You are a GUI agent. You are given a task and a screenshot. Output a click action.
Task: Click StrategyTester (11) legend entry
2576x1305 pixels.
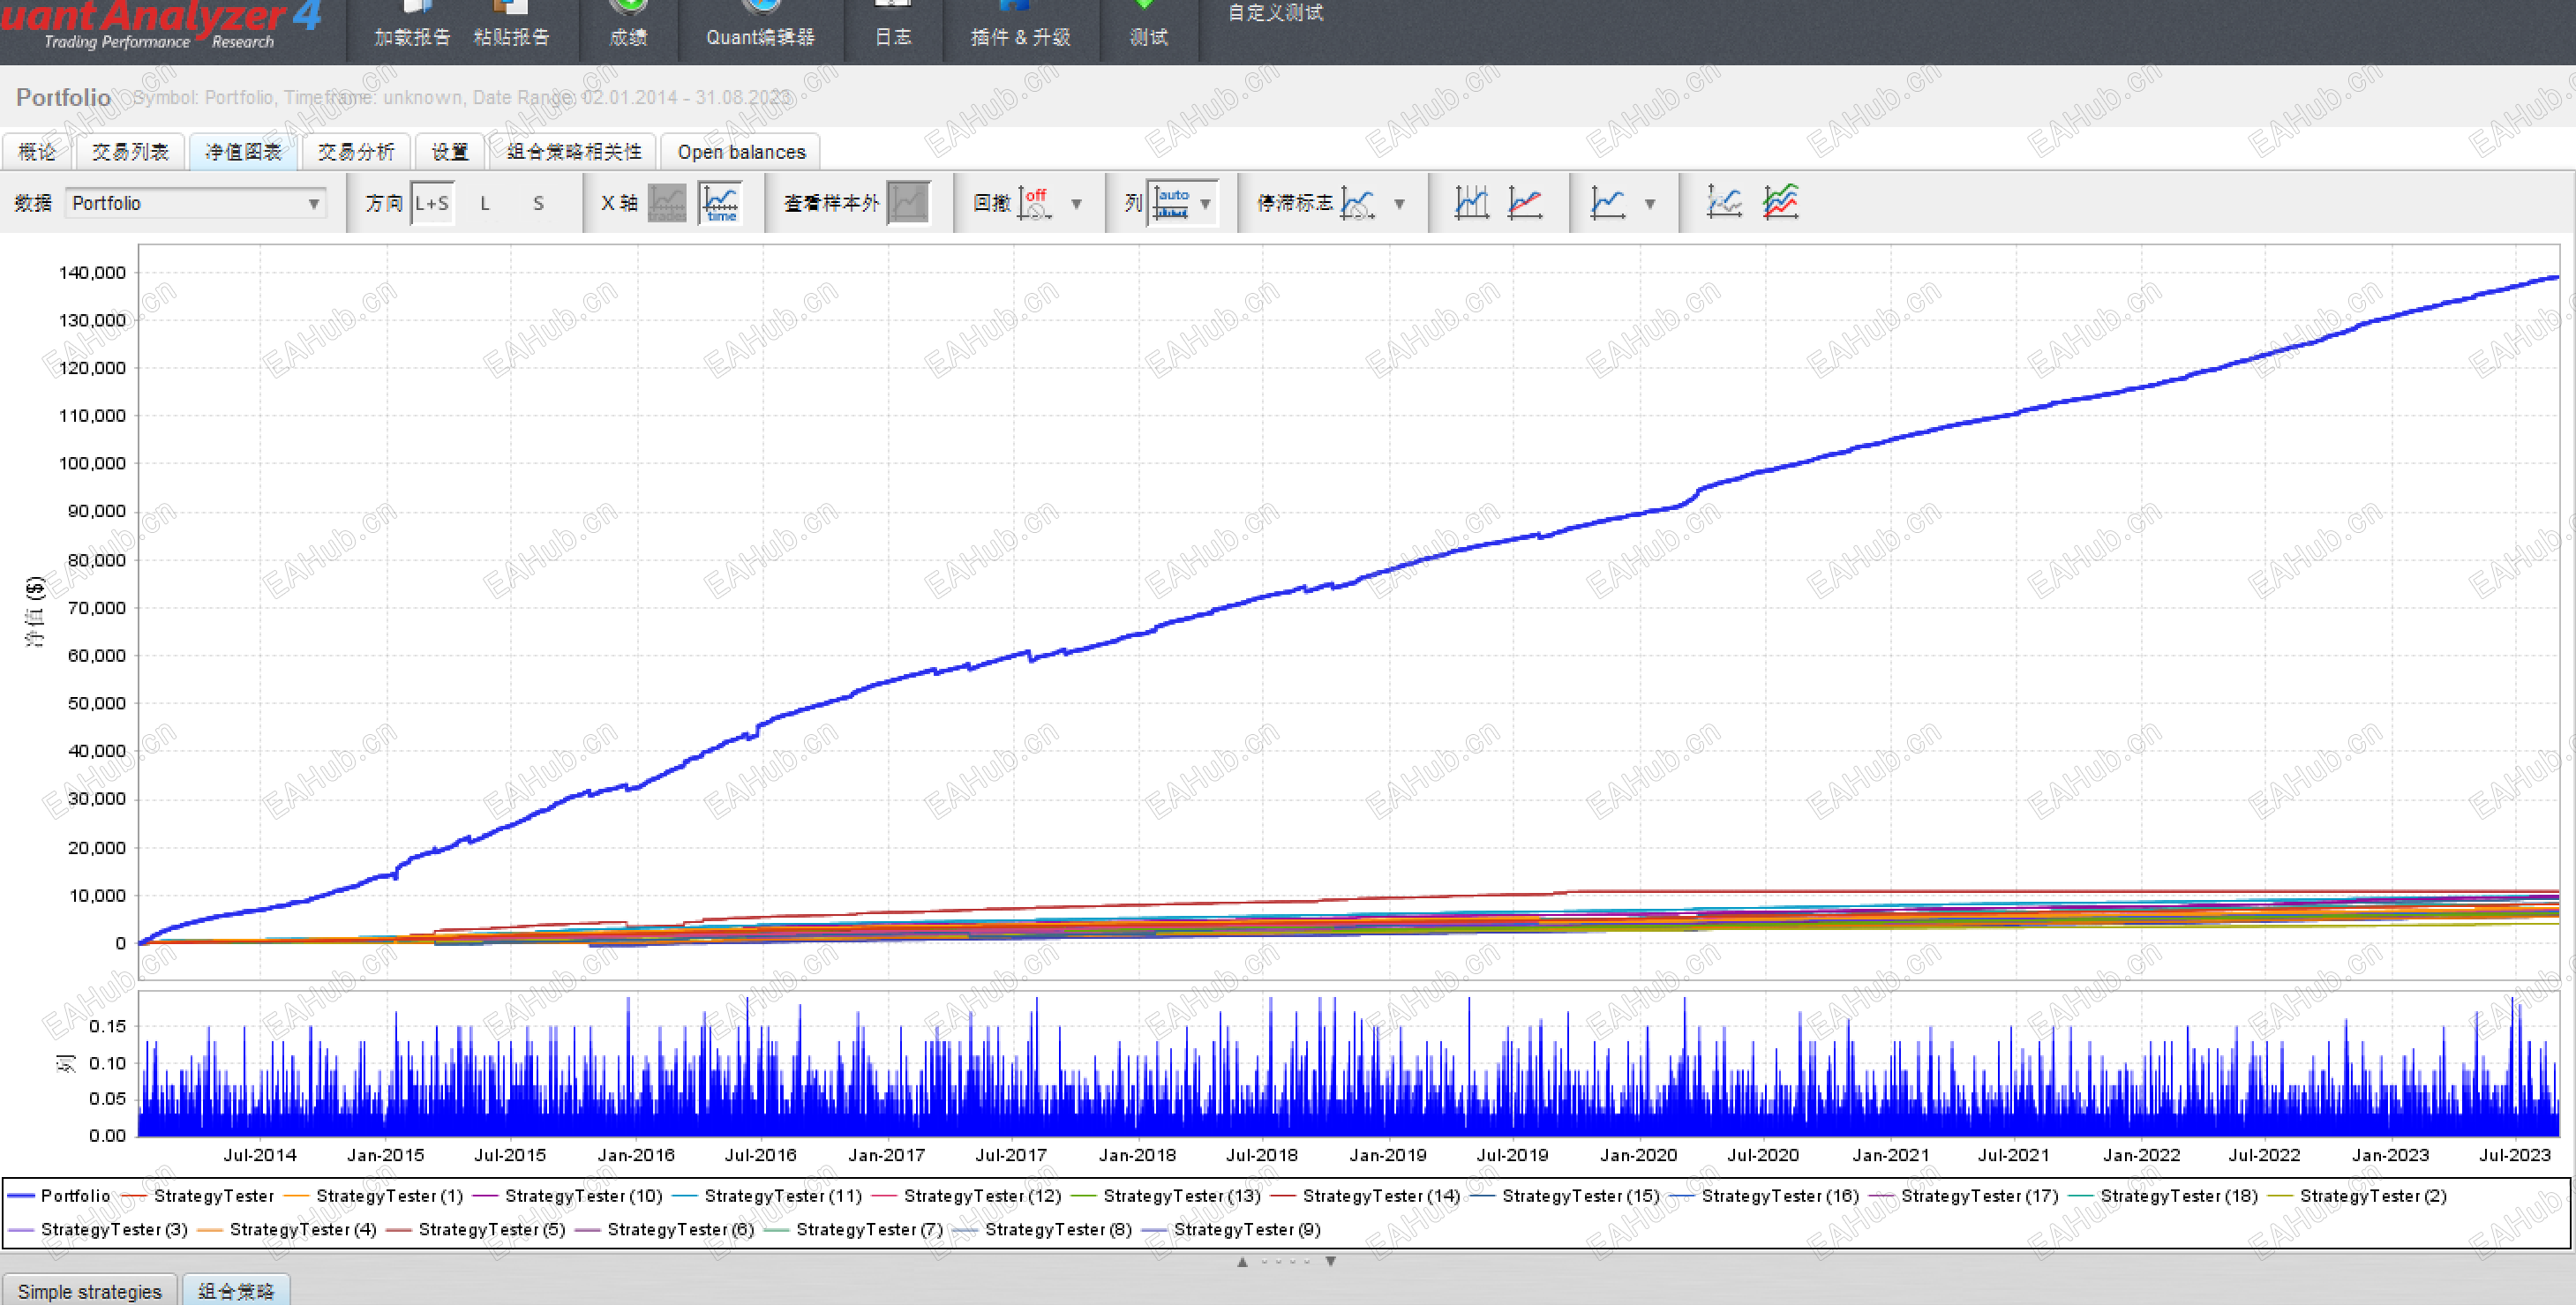(767, 1196)
